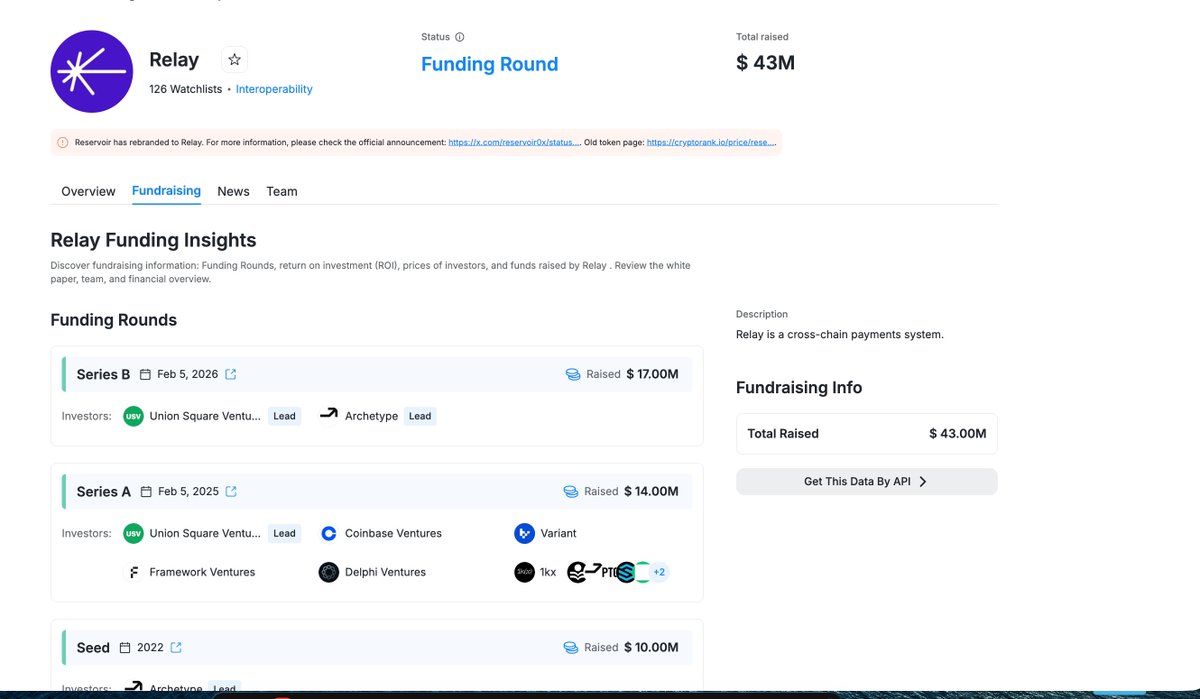The width and height of the screenshot is (1200, 699).
Task: Click the warning icon in the rebrand notice
Action: pyautogui.click(x=62, y=143)
